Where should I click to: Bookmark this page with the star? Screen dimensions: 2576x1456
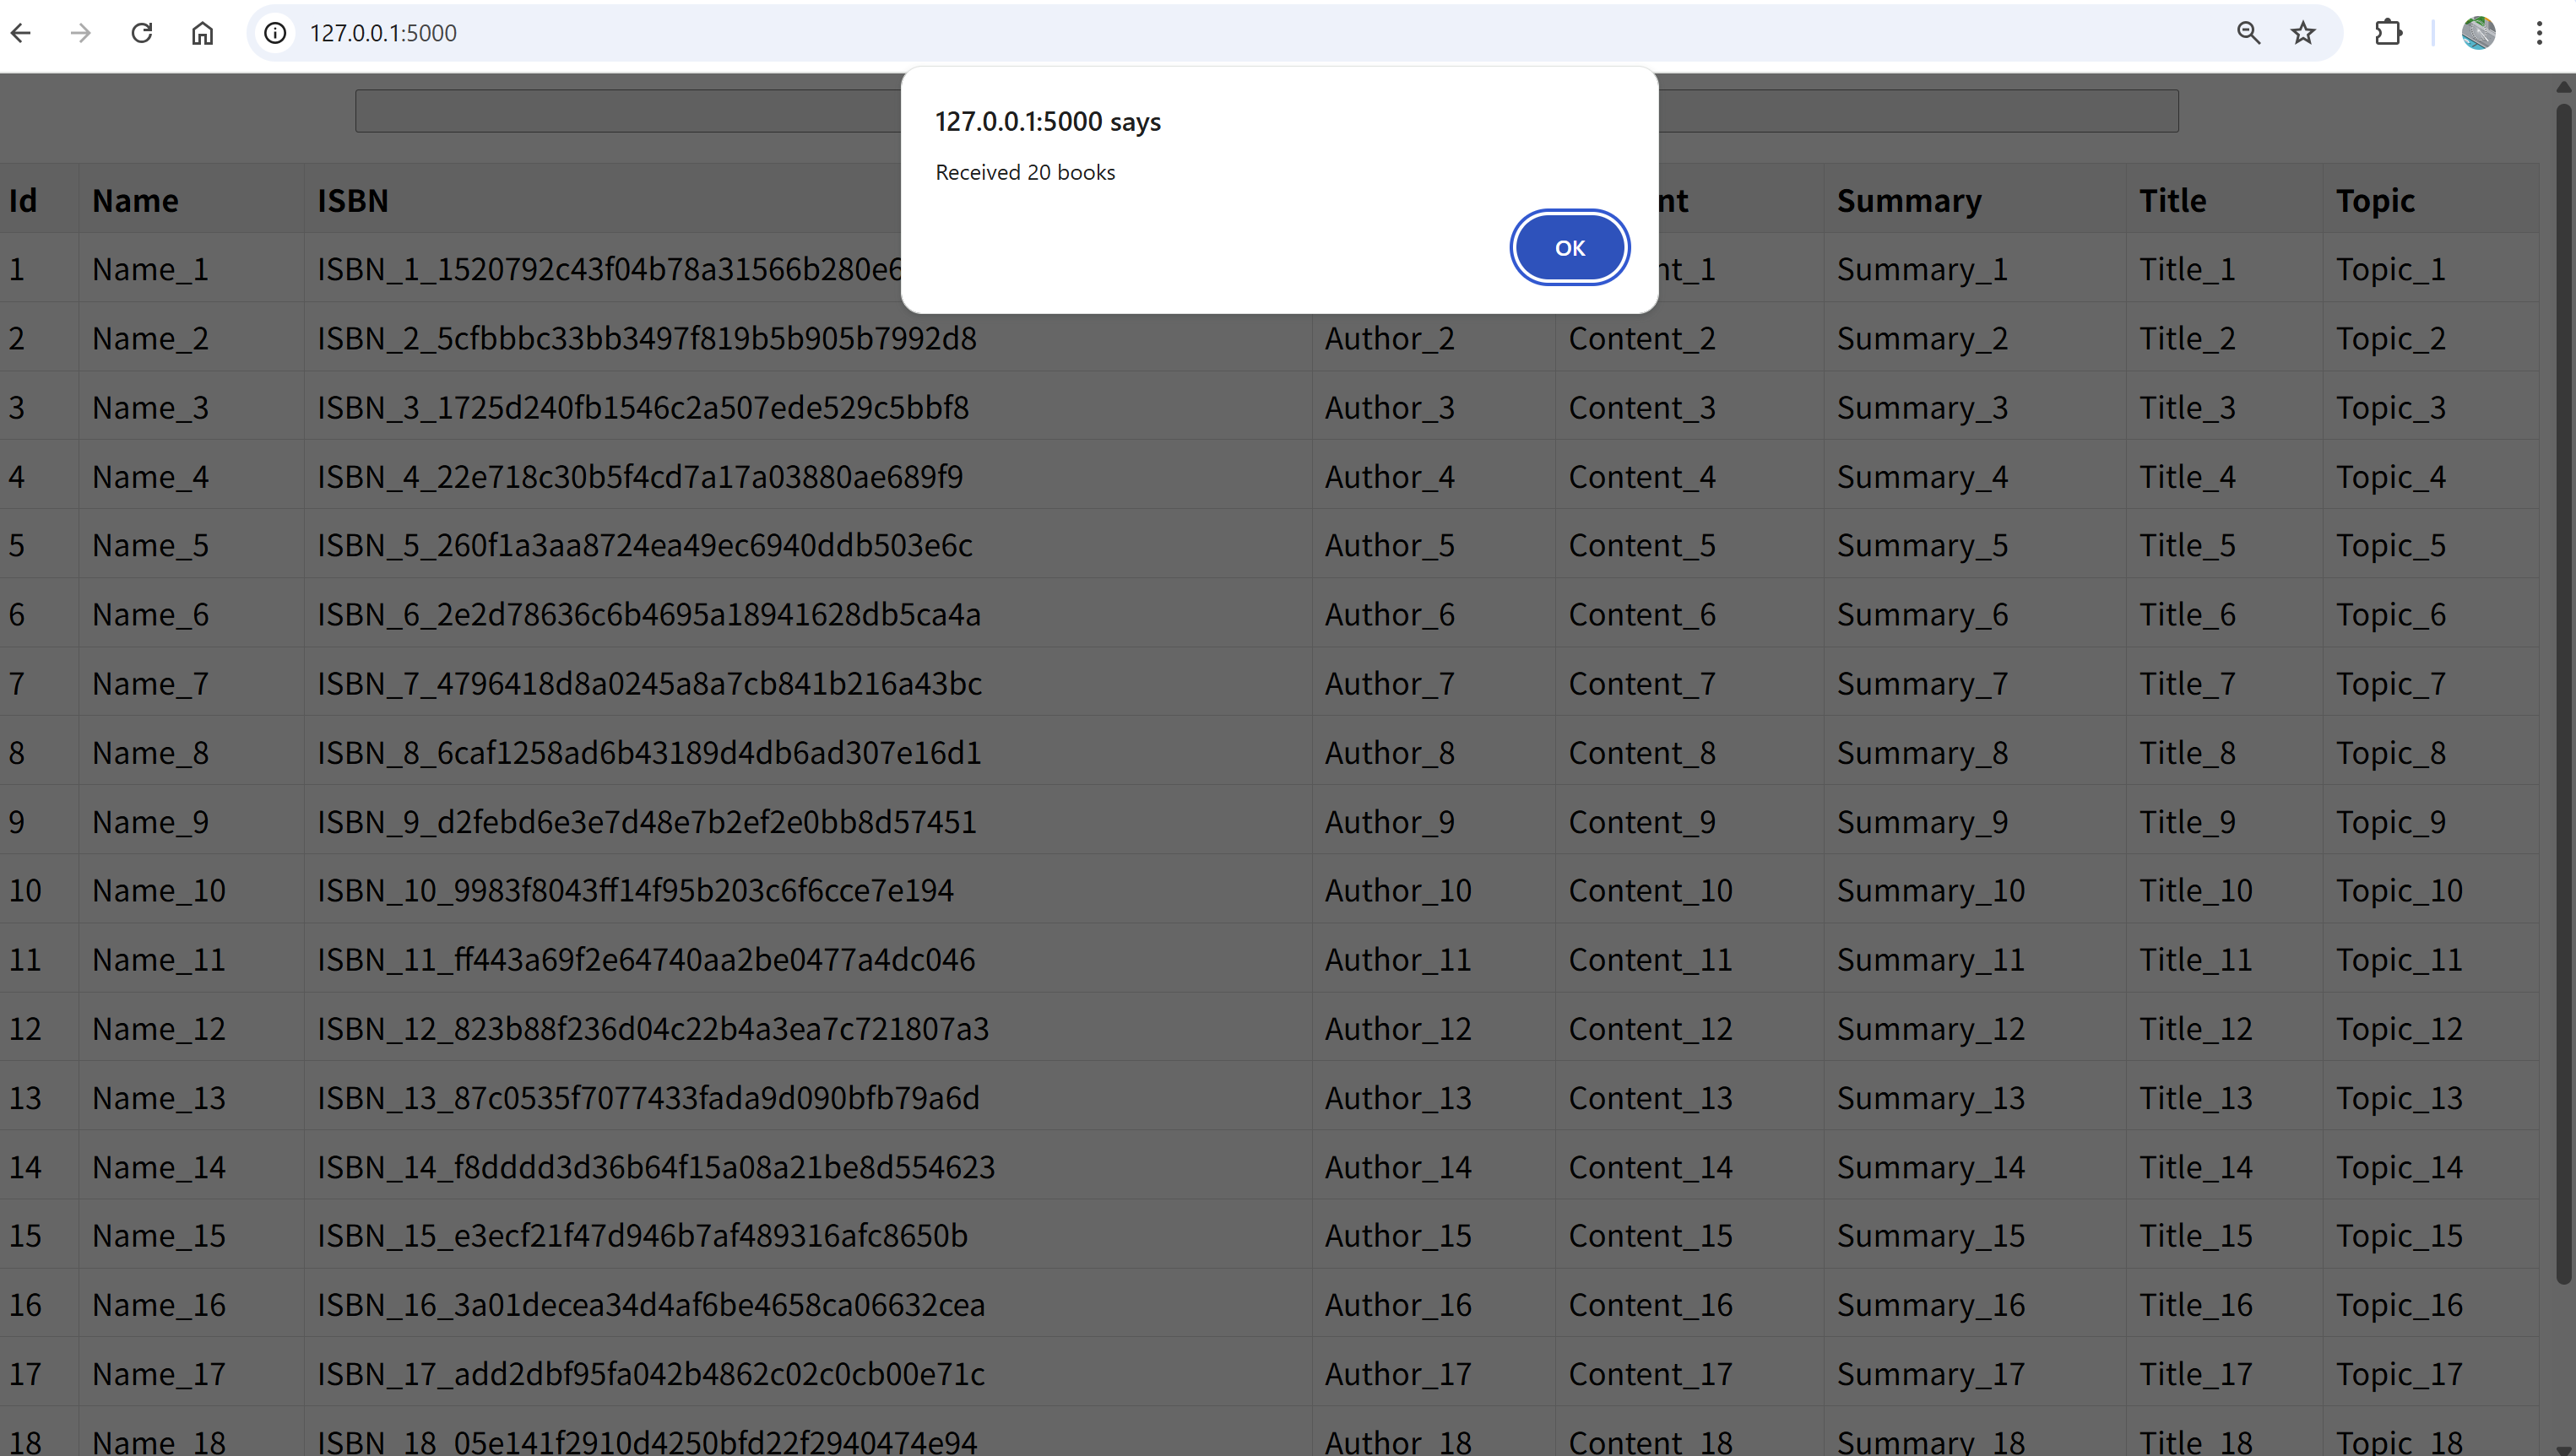[2303, 33]
